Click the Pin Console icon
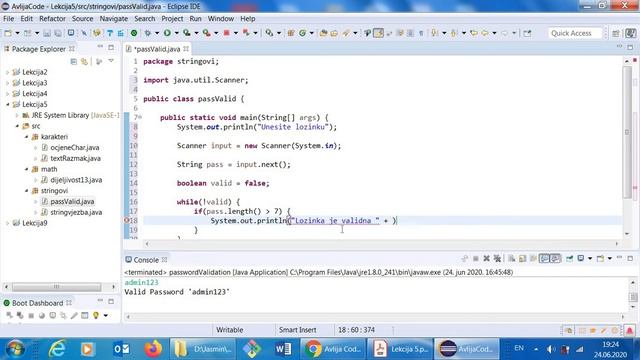The image size is (640, 360). pos(569,258)
